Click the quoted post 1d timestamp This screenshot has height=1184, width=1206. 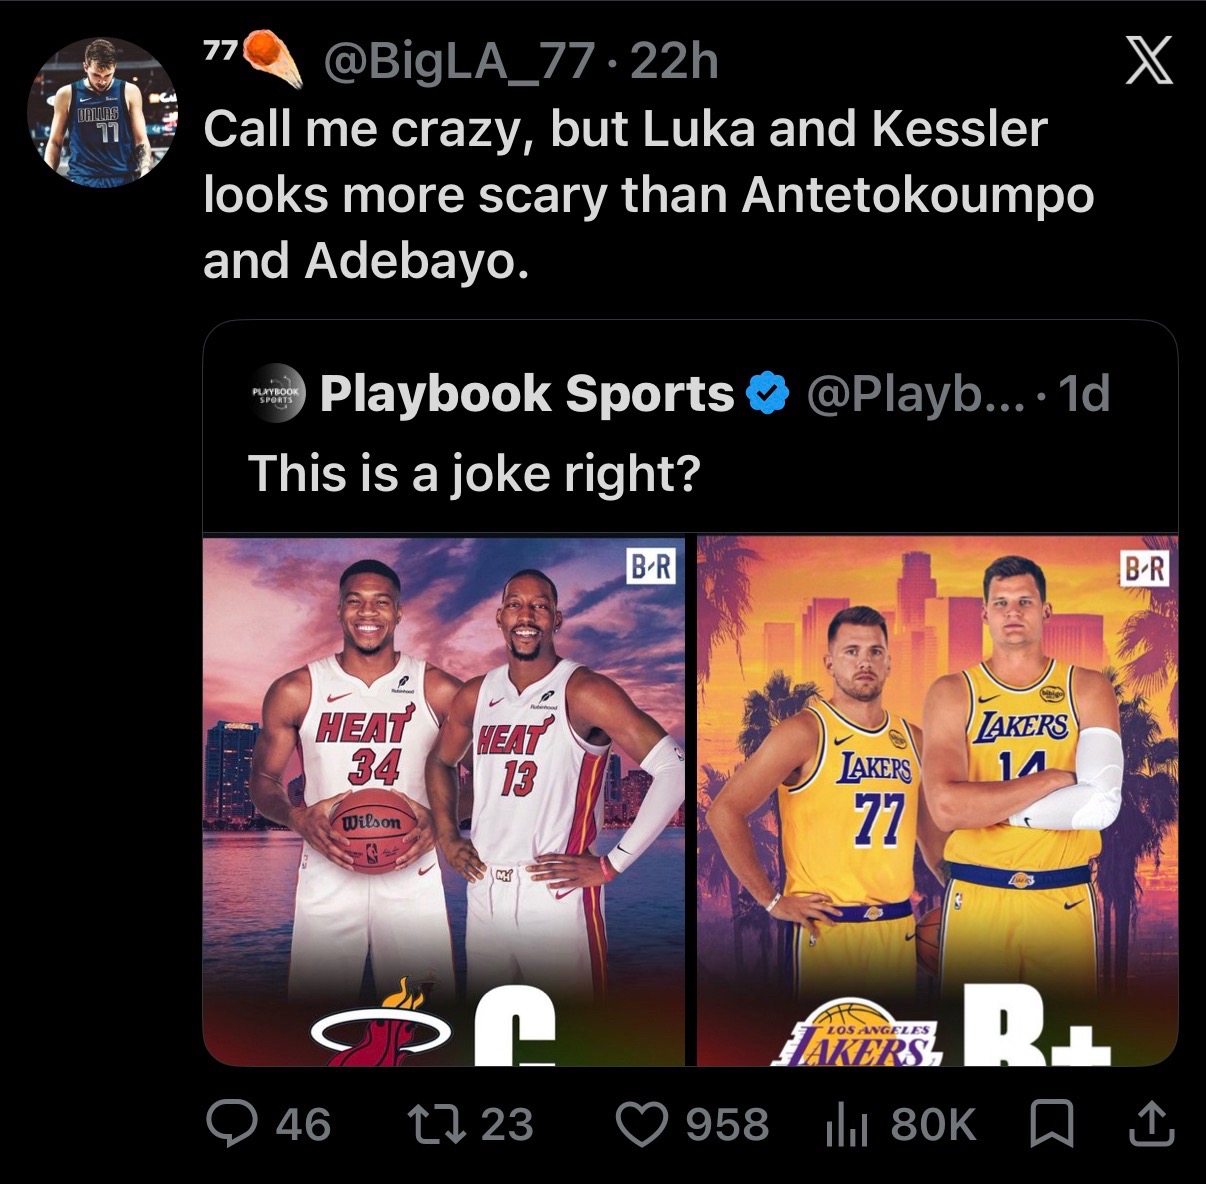[x=1083, y=394]
